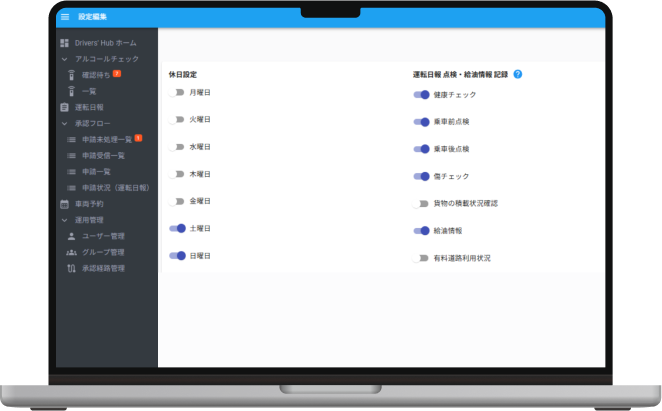662x411 pixels.
Task: Click the breathalyzer icon beside 確認待ち
Action: pos(71,75)
